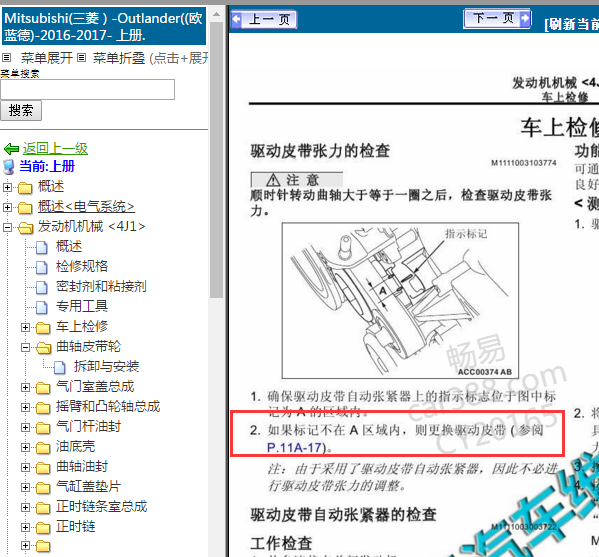599x557 pixels.
Task: Click the open folder icon beside 曲轴皮带轮
Action: 43,348
